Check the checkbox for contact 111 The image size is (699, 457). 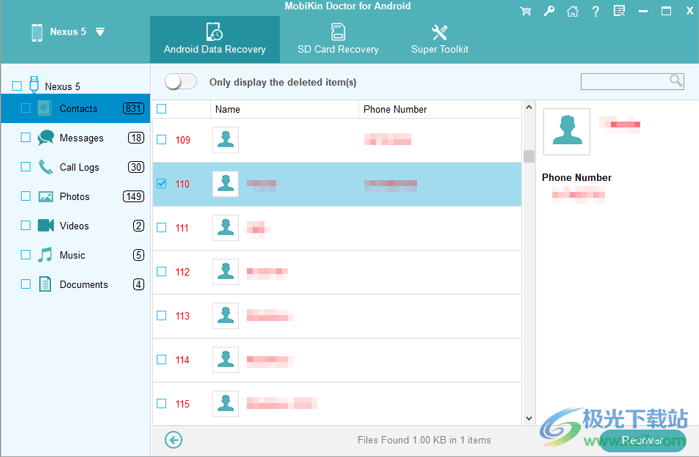tap(161, 227)
